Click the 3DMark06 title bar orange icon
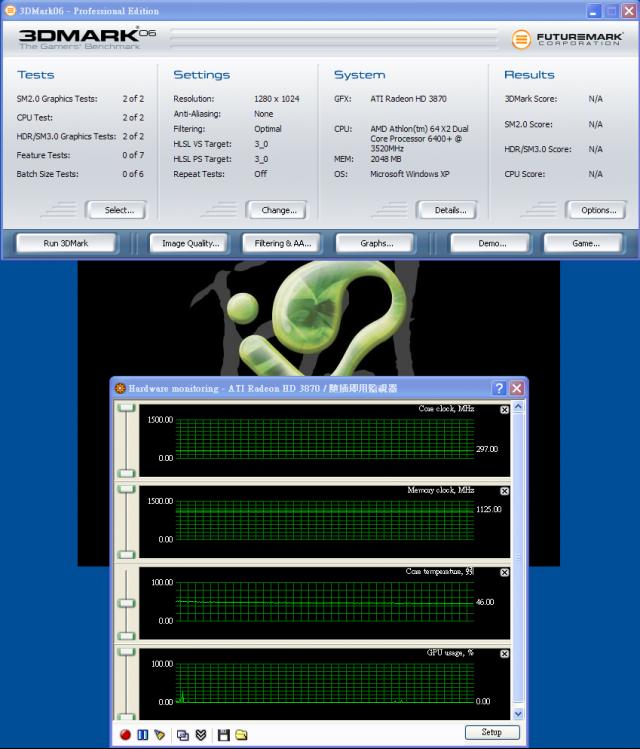The image size is (640, 749). click(10, 11)
